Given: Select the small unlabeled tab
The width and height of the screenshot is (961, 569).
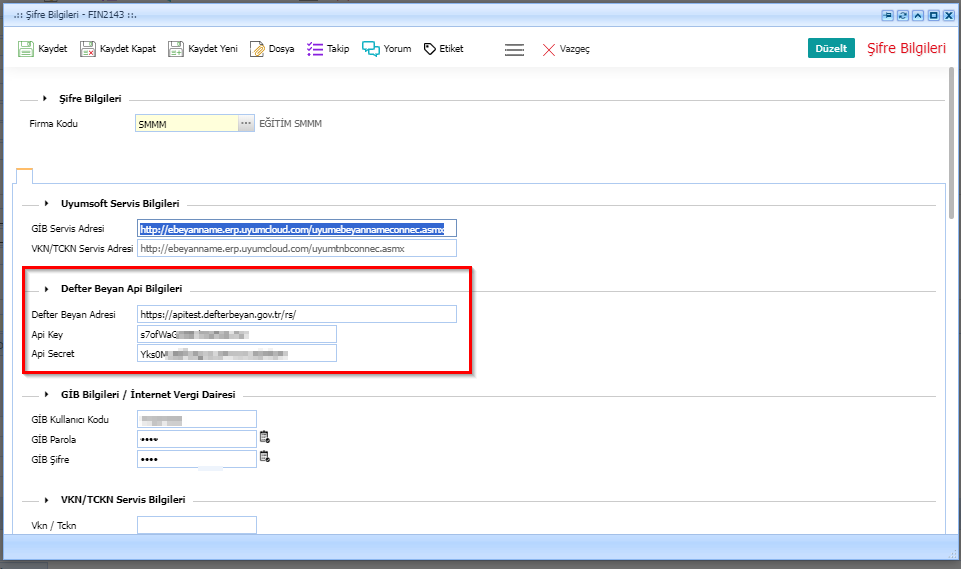Looking at the screenshot, I should (24, 175).
